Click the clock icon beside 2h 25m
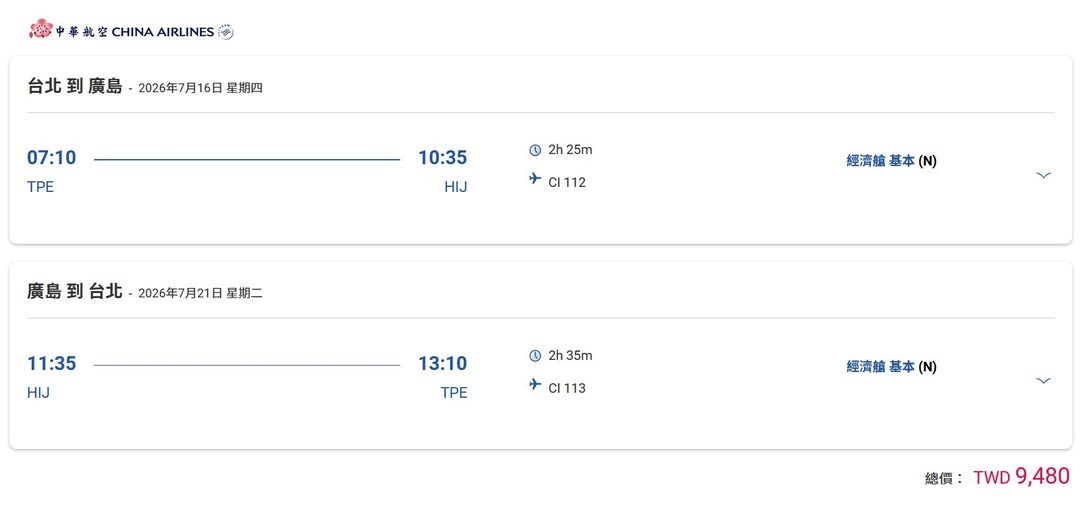The width and height of the screenshot is (1080, 514). pos(535,150)
